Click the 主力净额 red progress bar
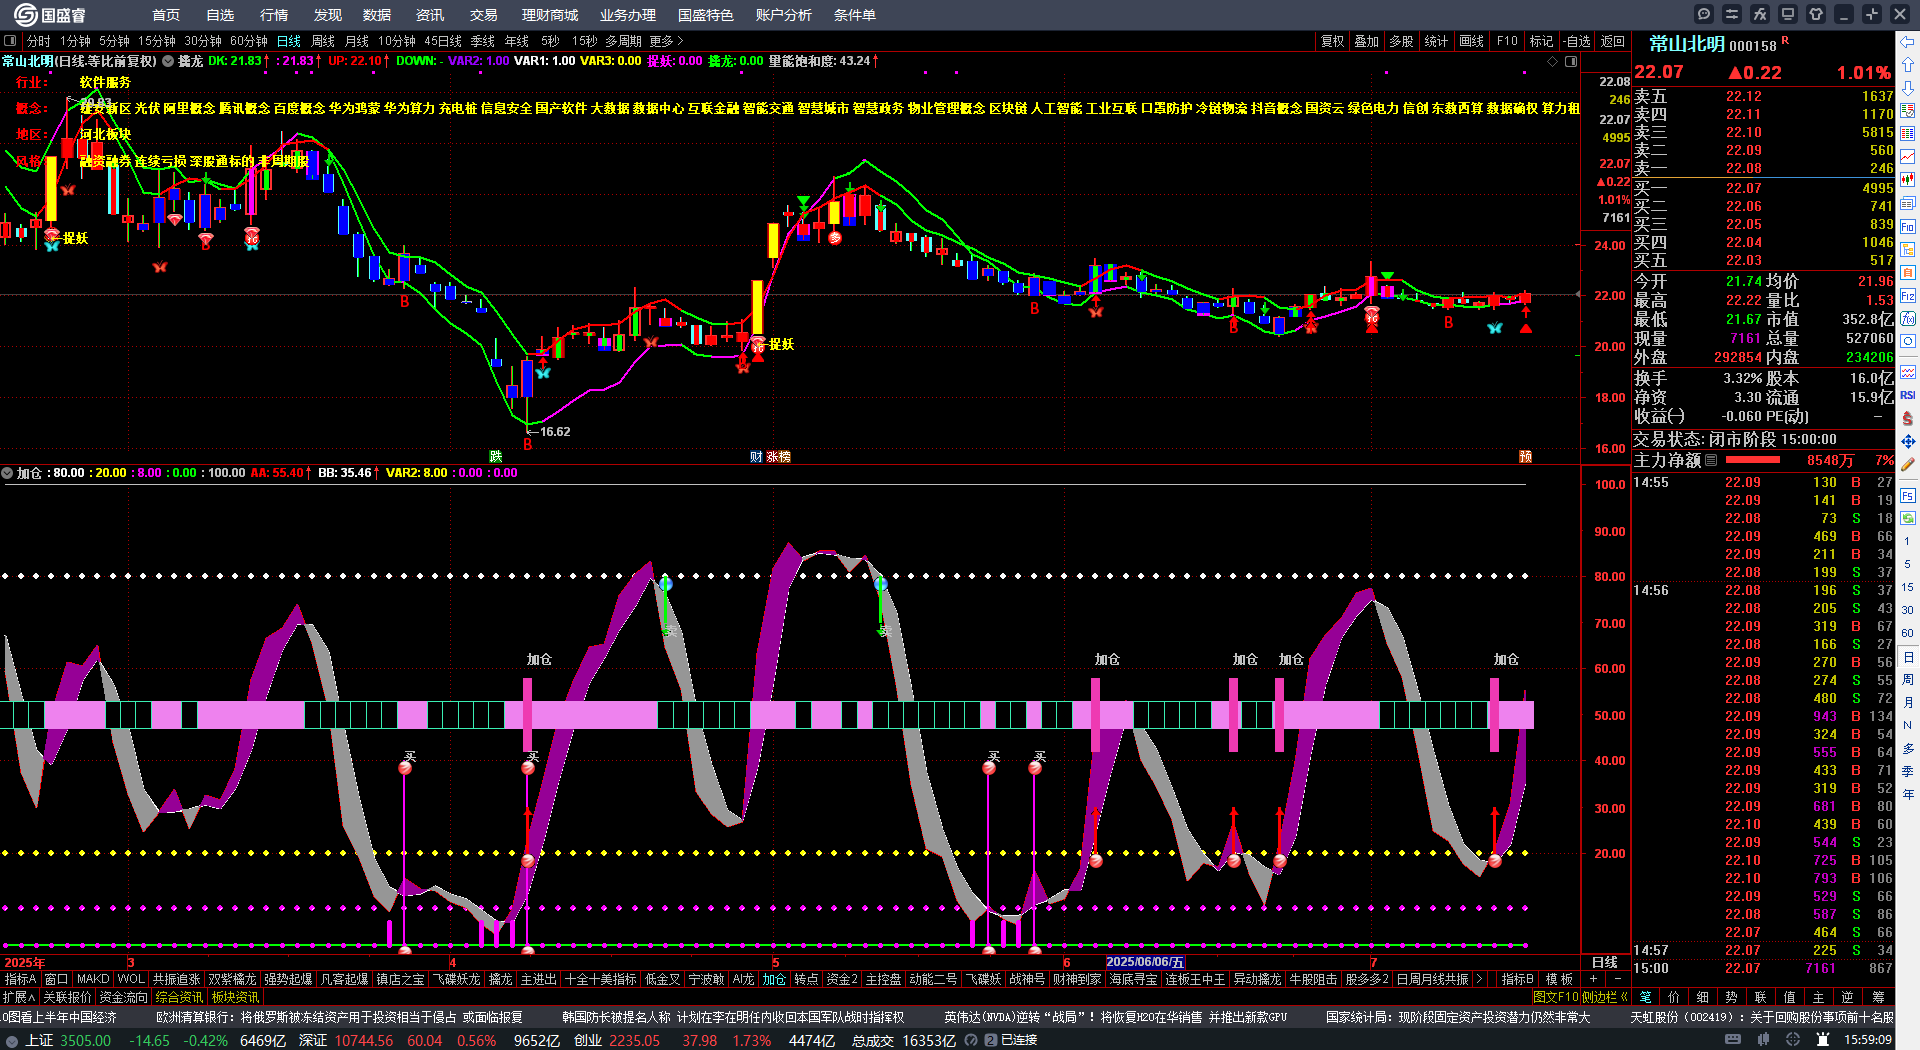Image resolution: width=1920 pixels, height=1050 pixels. 1752,460
